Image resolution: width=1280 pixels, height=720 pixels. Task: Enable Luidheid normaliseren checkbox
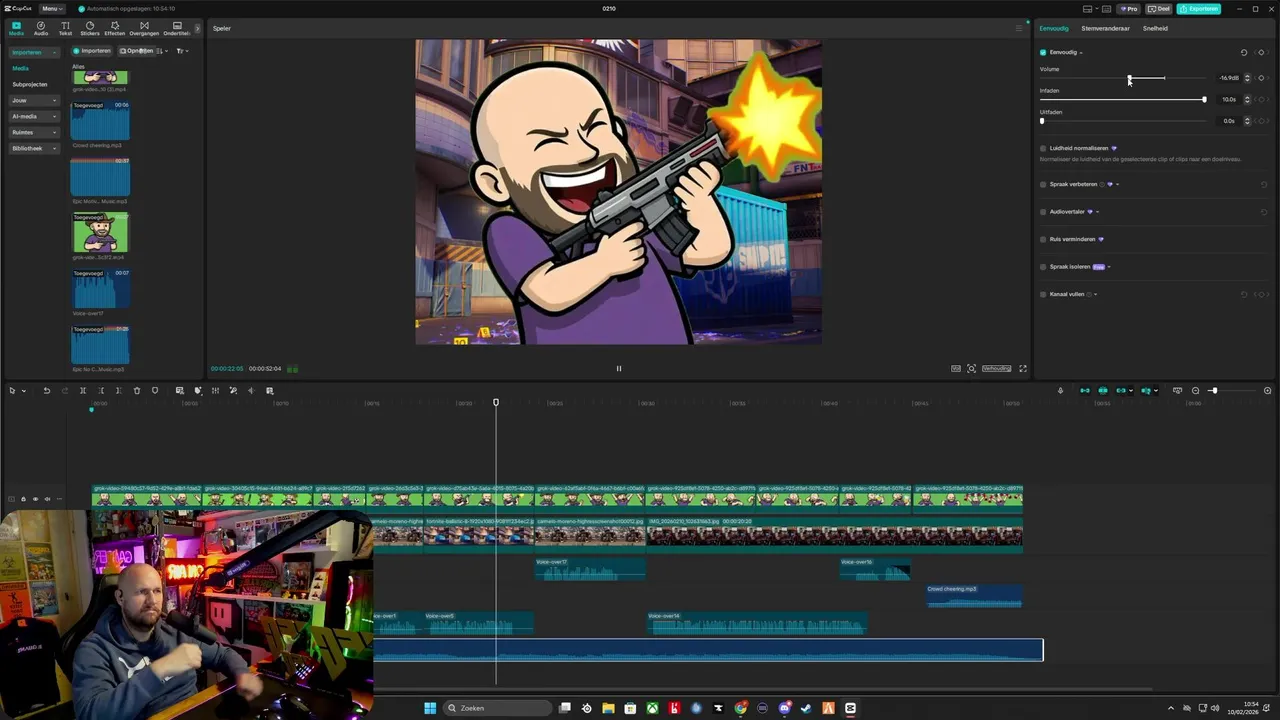click(x=1043, y=148)
